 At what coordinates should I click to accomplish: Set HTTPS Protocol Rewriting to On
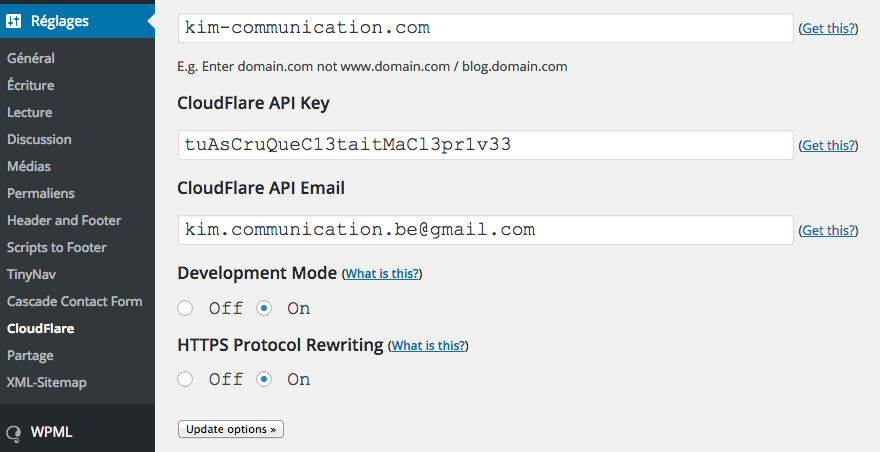coord(264,379)
